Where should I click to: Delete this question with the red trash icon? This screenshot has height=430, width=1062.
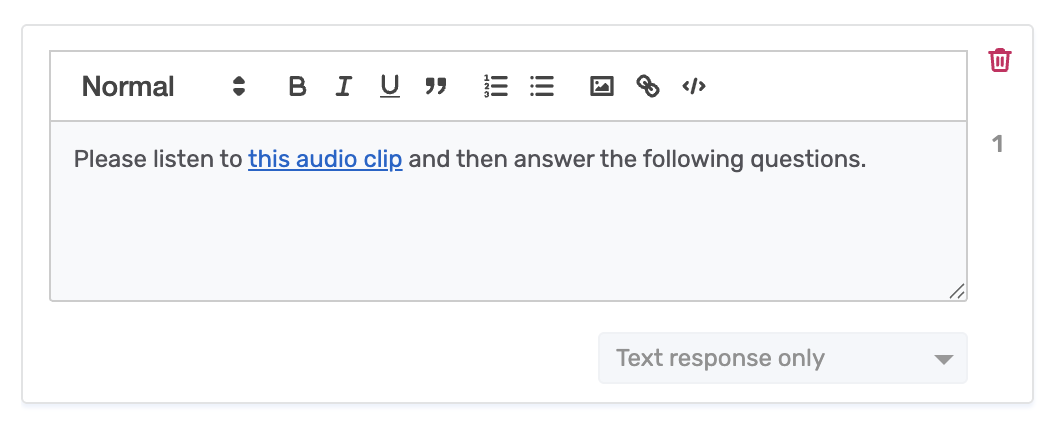click(1000, 60)
